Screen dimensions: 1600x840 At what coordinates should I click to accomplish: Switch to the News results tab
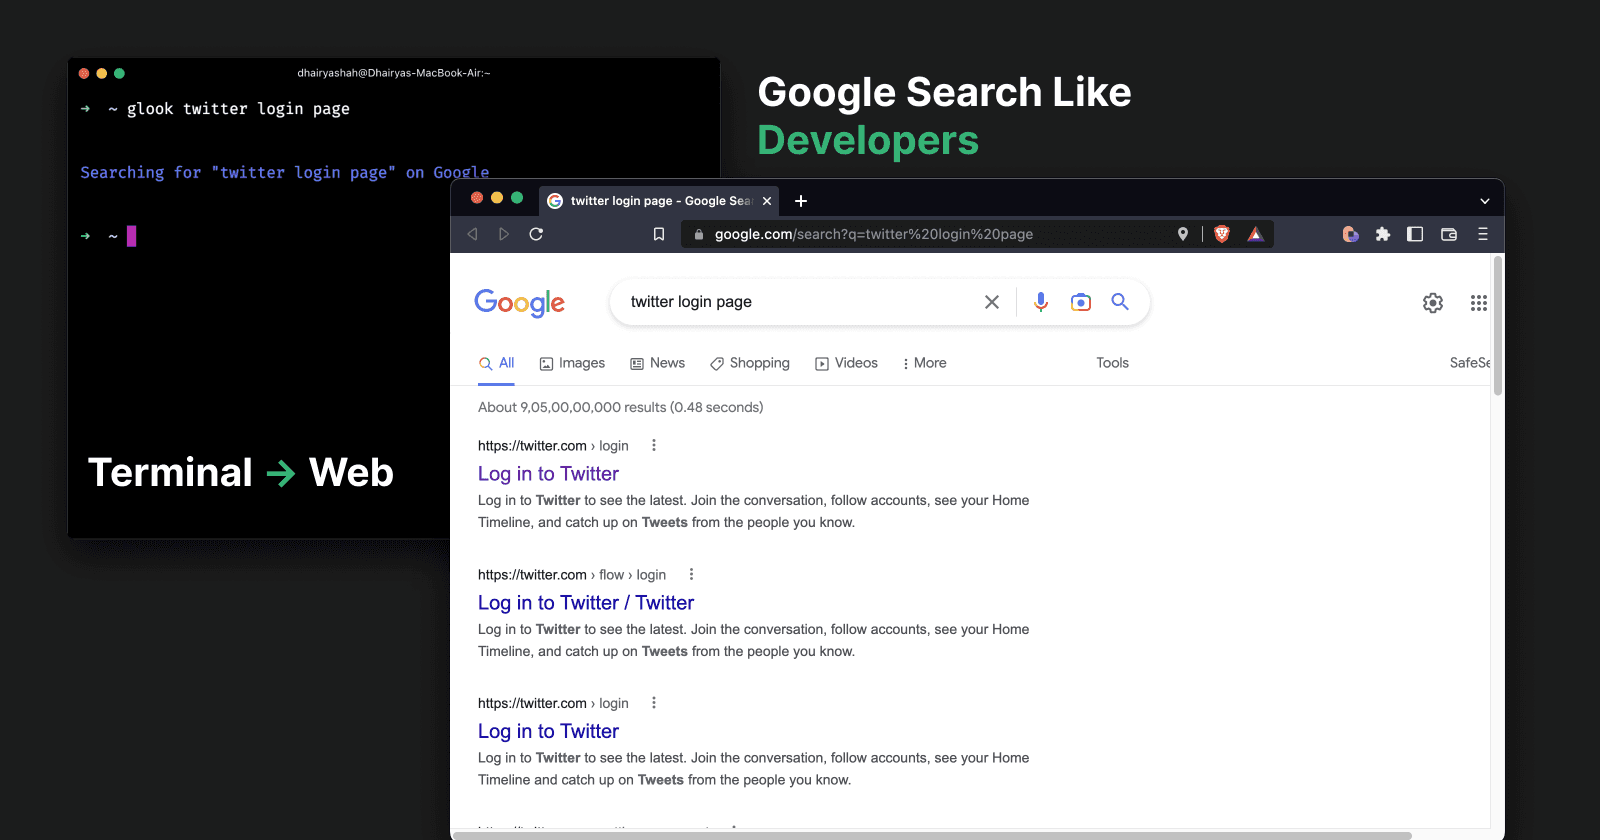[x=657, y=363]
